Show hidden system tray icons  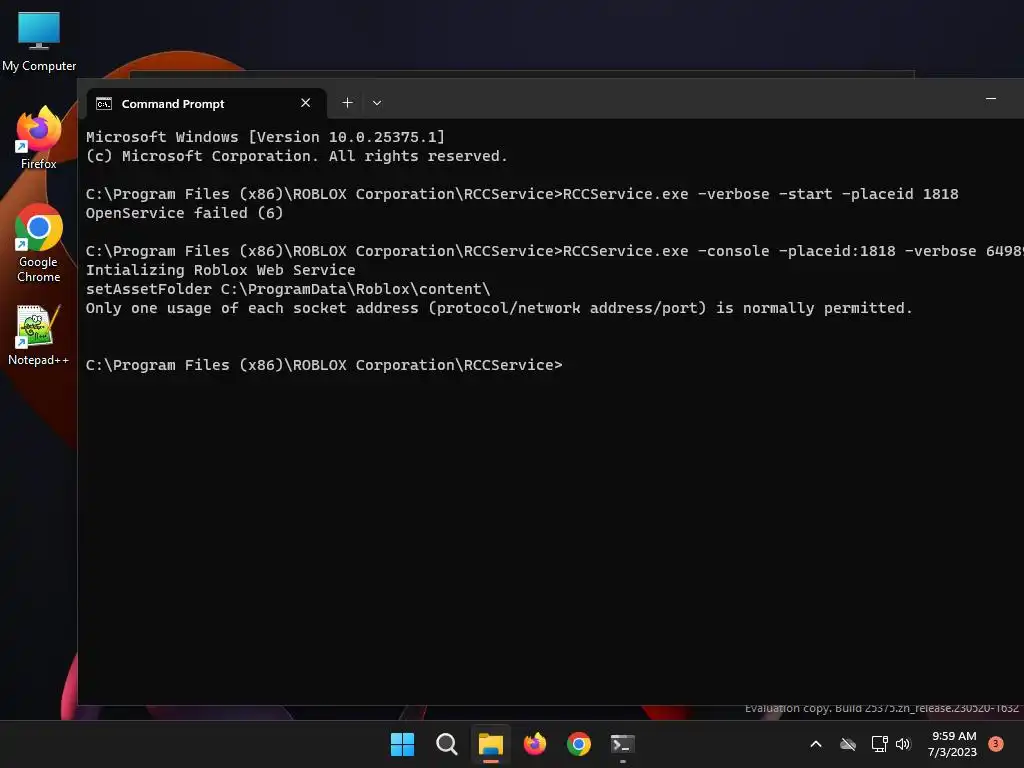816,744
